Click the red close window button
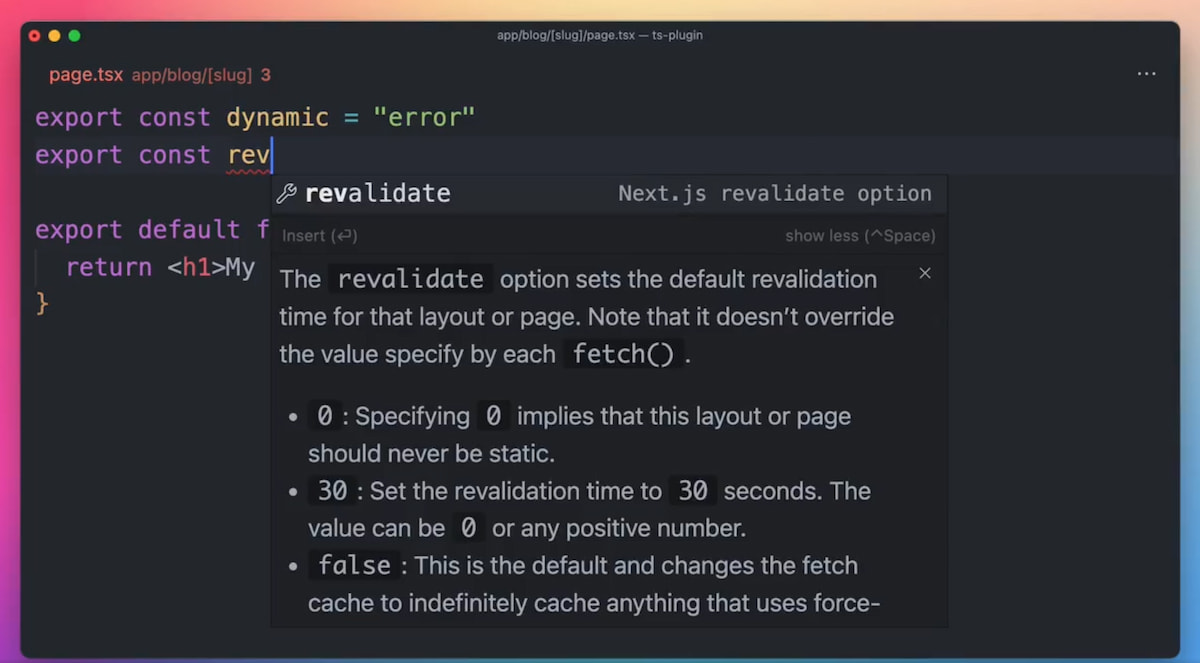Viewport: 1200px width, 663px height. 34,36
